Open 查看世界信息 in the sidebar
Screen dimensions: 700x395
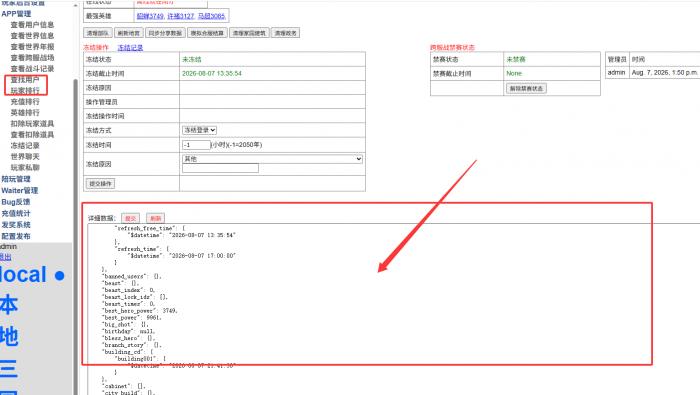[32, 36]
